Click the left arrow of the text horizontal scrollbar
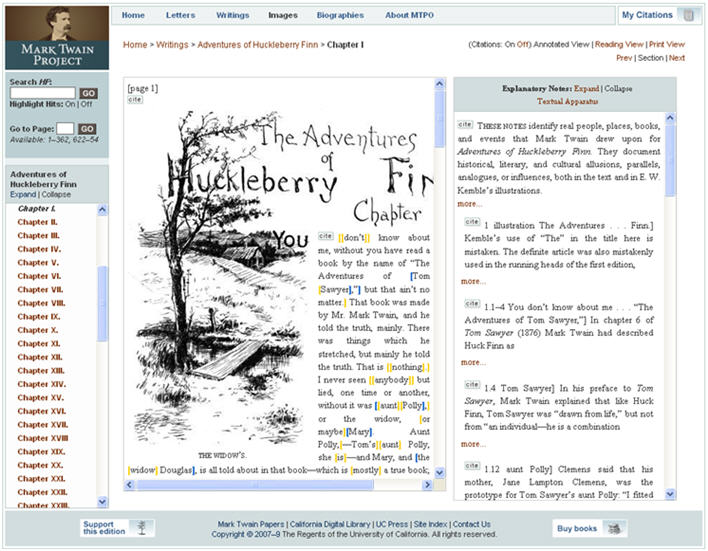 pyautogui.click(x=130, y=485)
